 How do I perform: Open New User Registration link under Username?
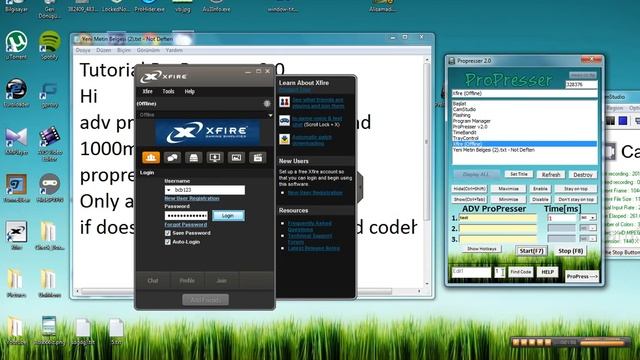point(192,198)
